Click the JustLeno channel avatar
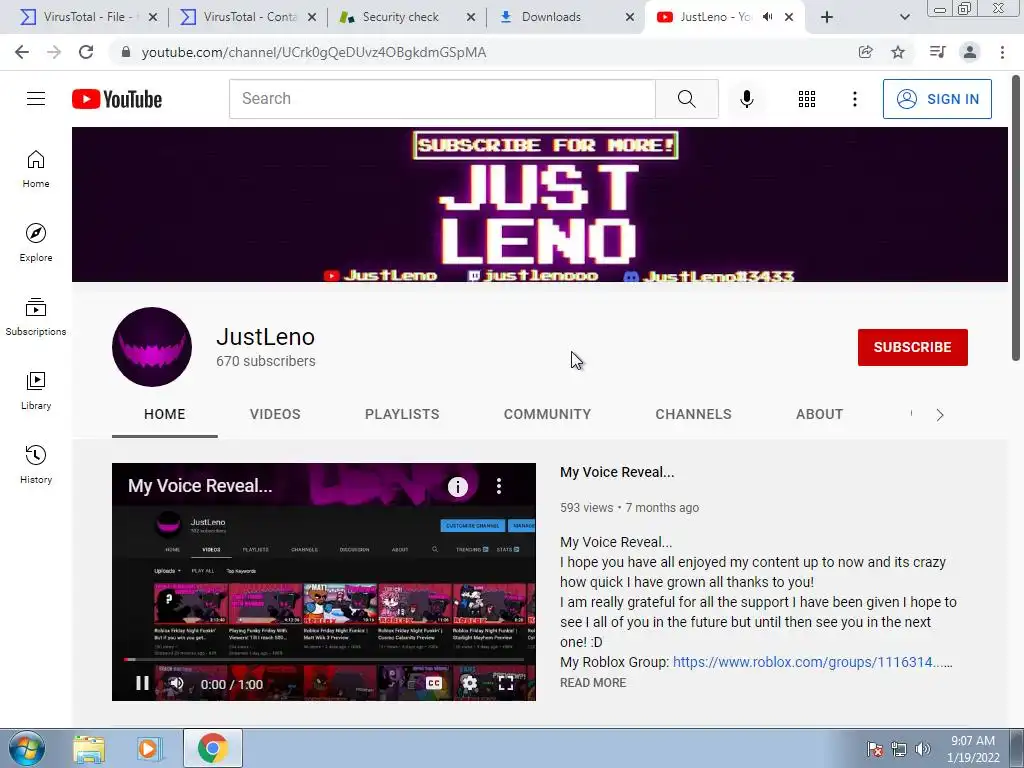 152,347
